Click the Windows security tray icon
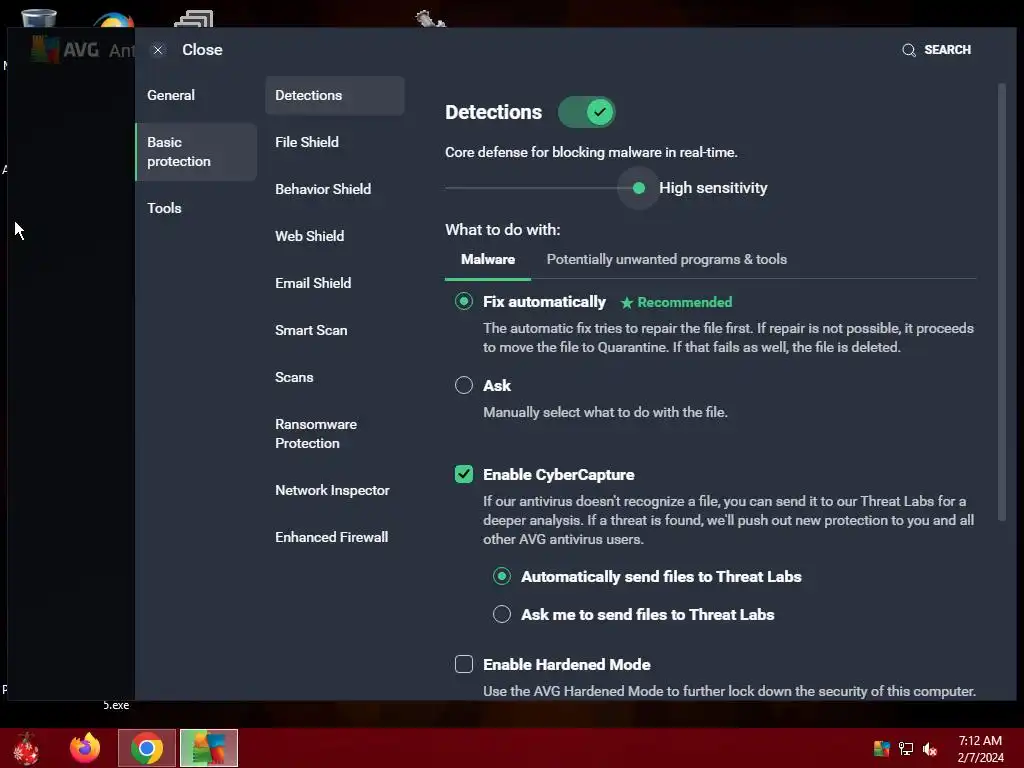 (x=882, y=748)
